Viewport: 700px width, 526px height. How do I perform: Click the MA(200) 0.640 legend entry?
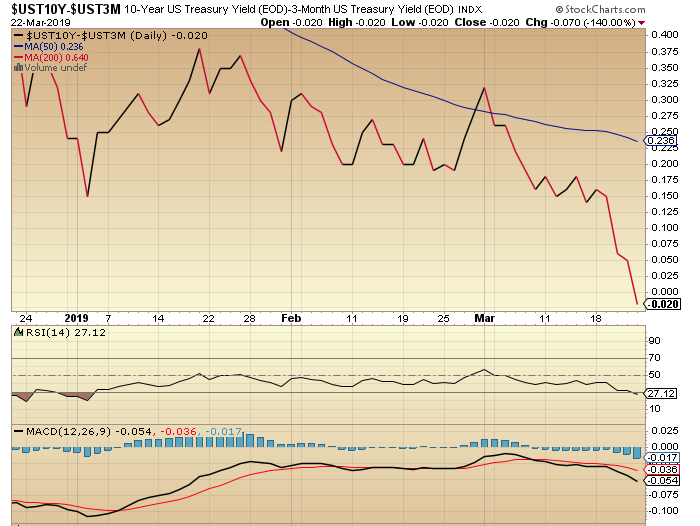coord(51,57)
